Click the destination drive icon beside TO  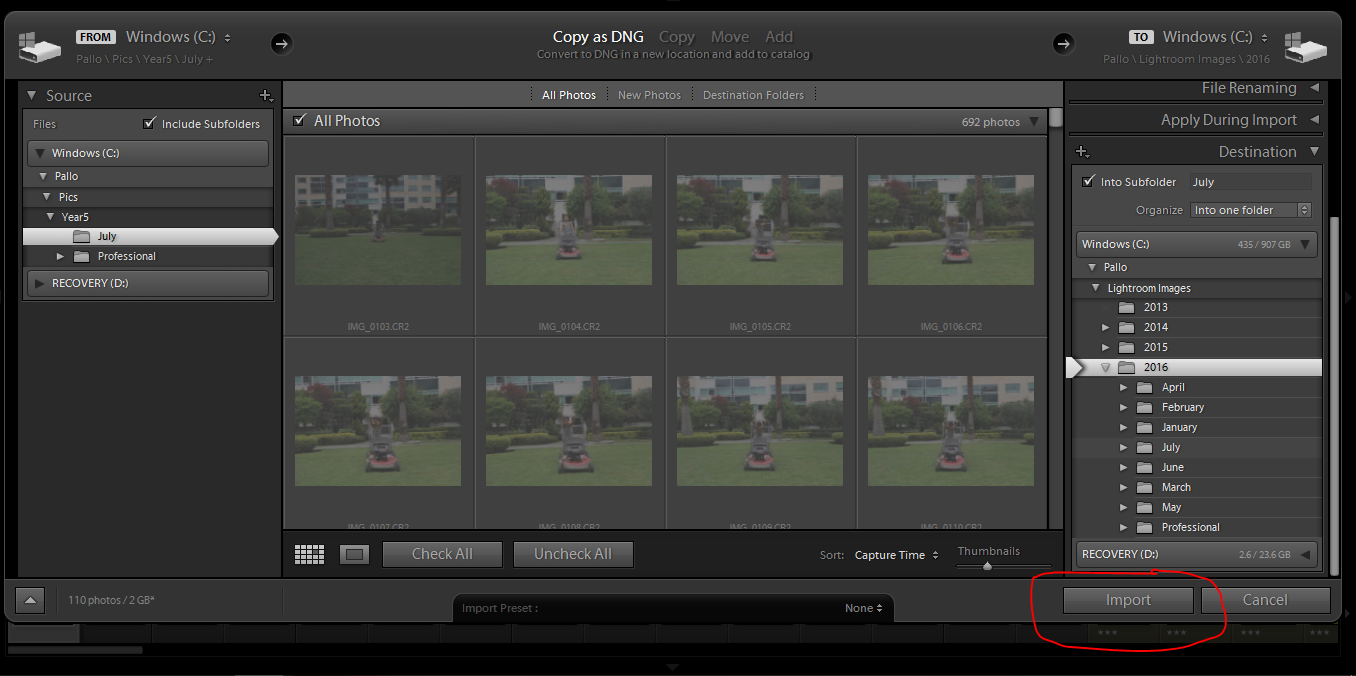click(1306, 45)
